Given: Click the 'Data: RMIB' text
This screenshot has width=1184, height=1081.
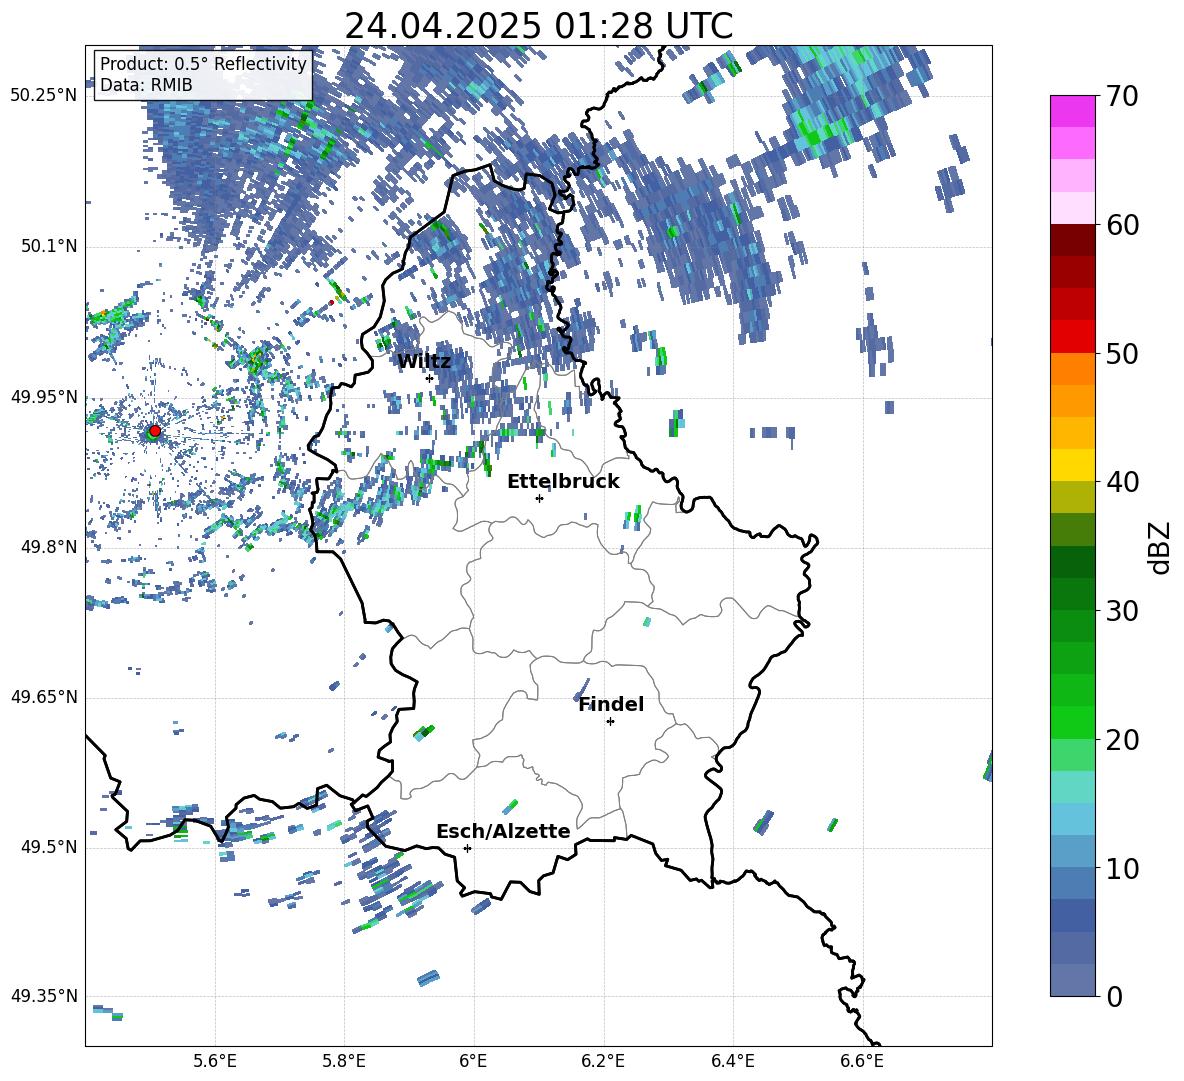Looking at the screenshot, I should [x=146, y=85].
